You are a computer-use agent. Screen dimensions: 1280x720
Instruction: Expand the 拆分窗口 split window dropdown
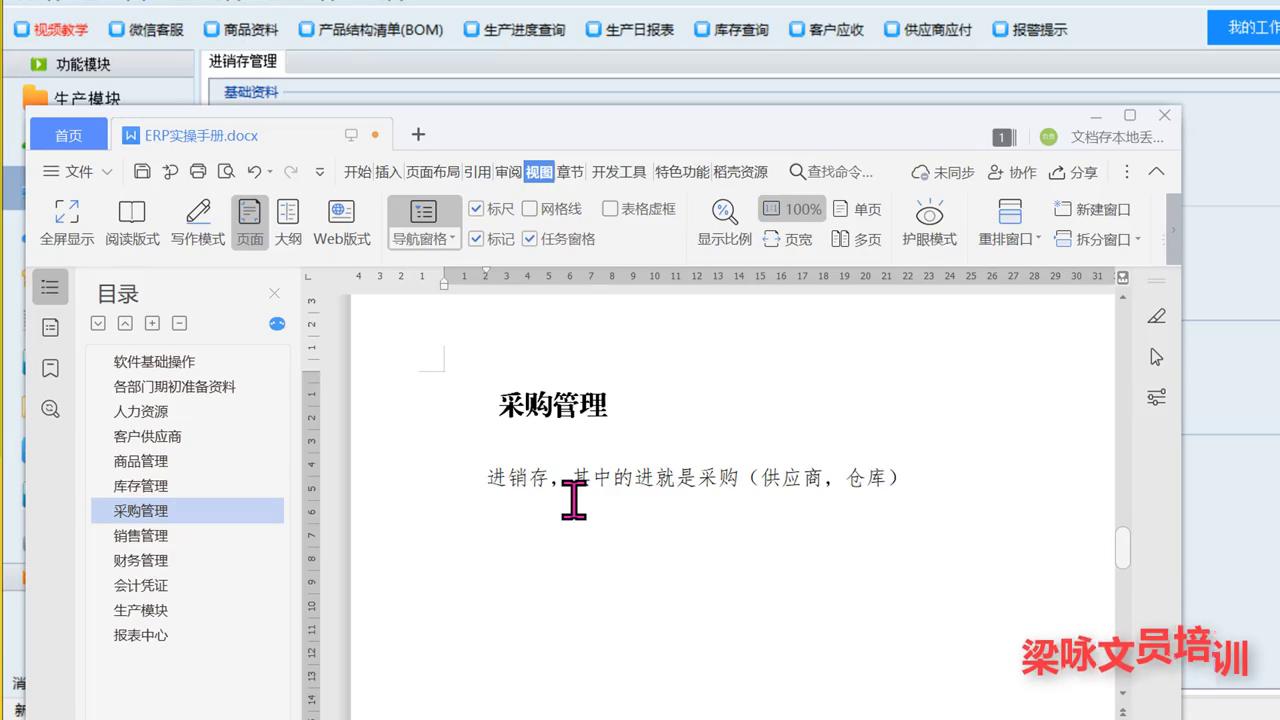1141,239
